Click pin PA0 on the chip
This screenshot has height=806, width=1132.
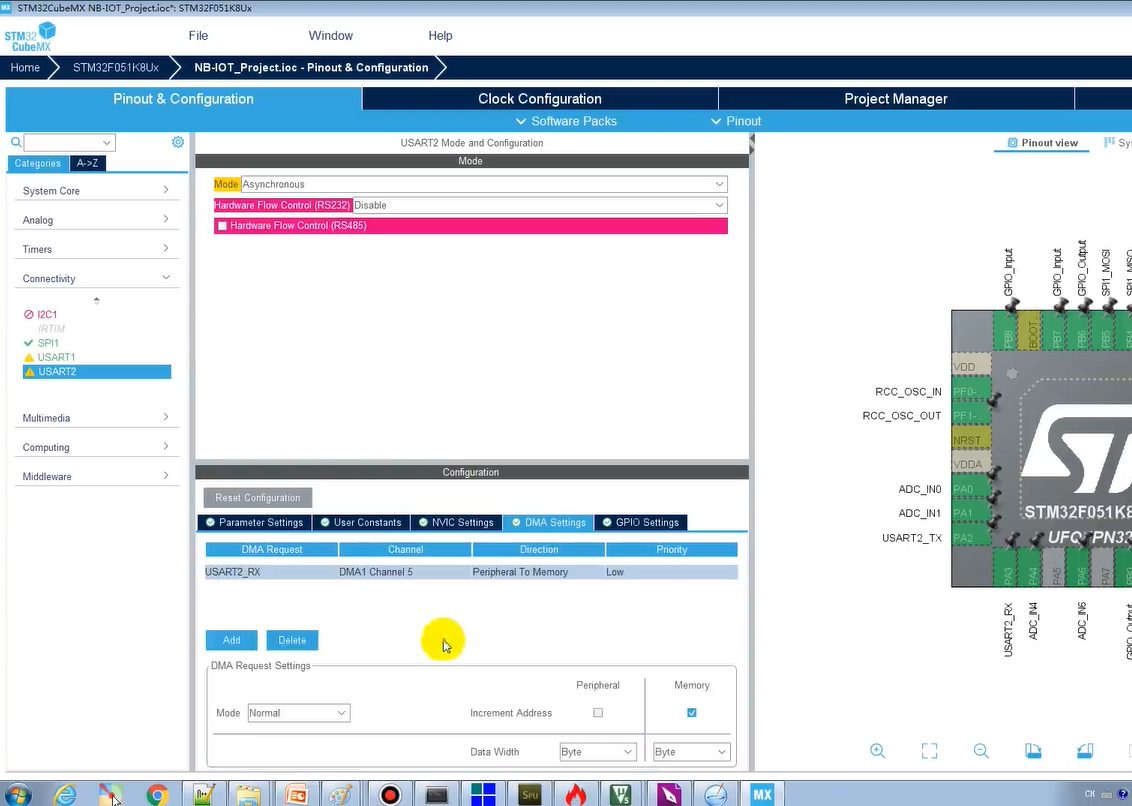coord(971,489)
